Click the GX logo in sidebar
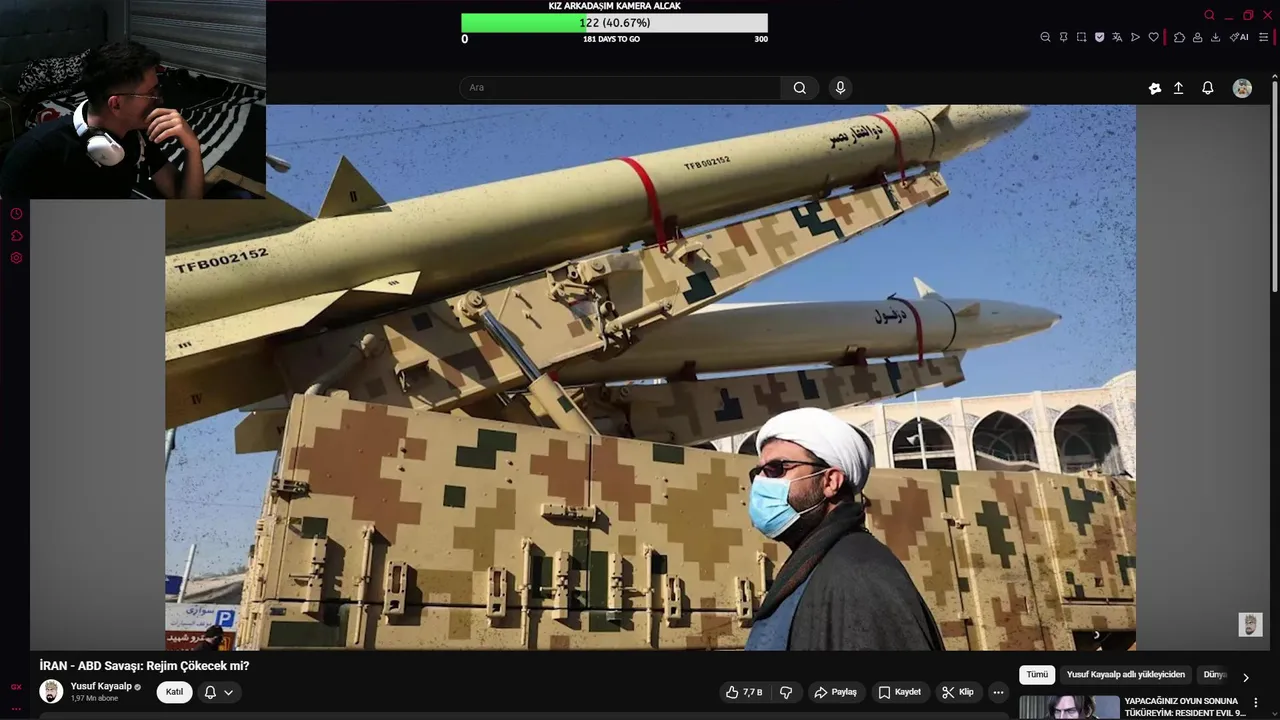 pyautogui.click(x=16, y=687)
